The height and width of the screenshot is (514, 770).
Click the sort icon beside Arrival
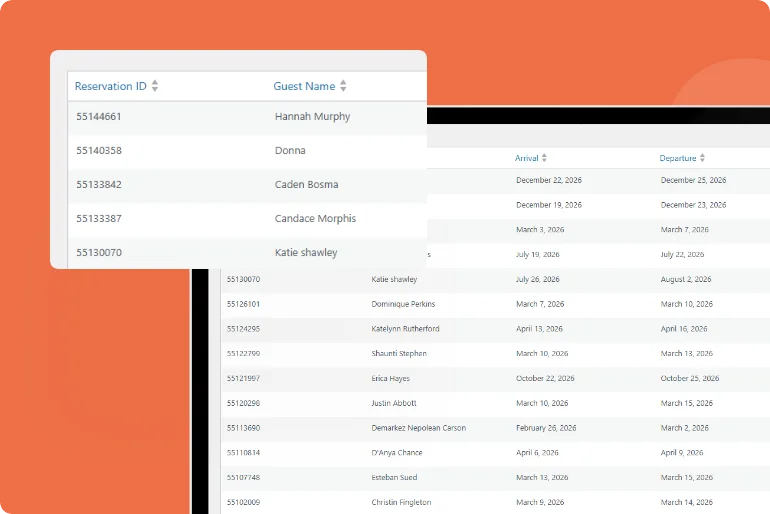pyautogui.click(x=544, y=158)
